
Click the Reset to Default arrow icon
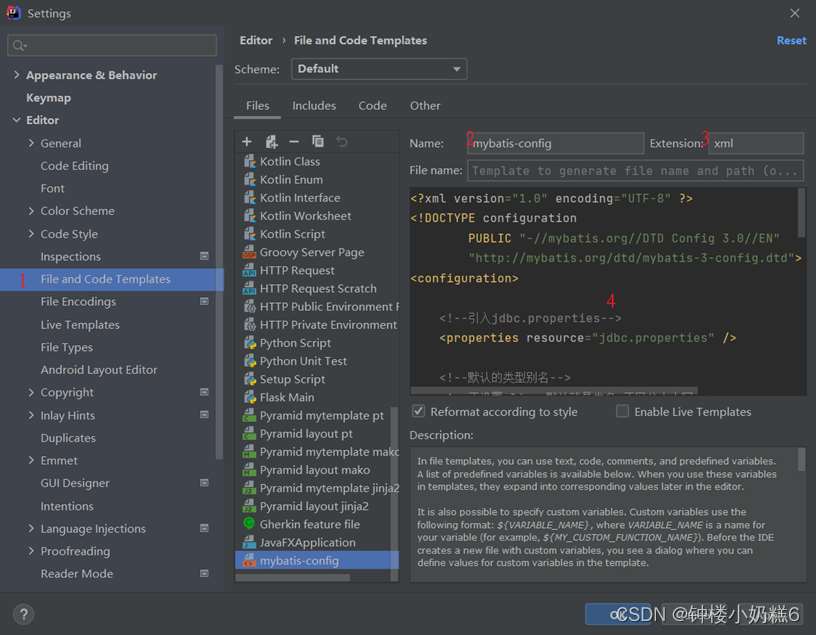[341, 142]
